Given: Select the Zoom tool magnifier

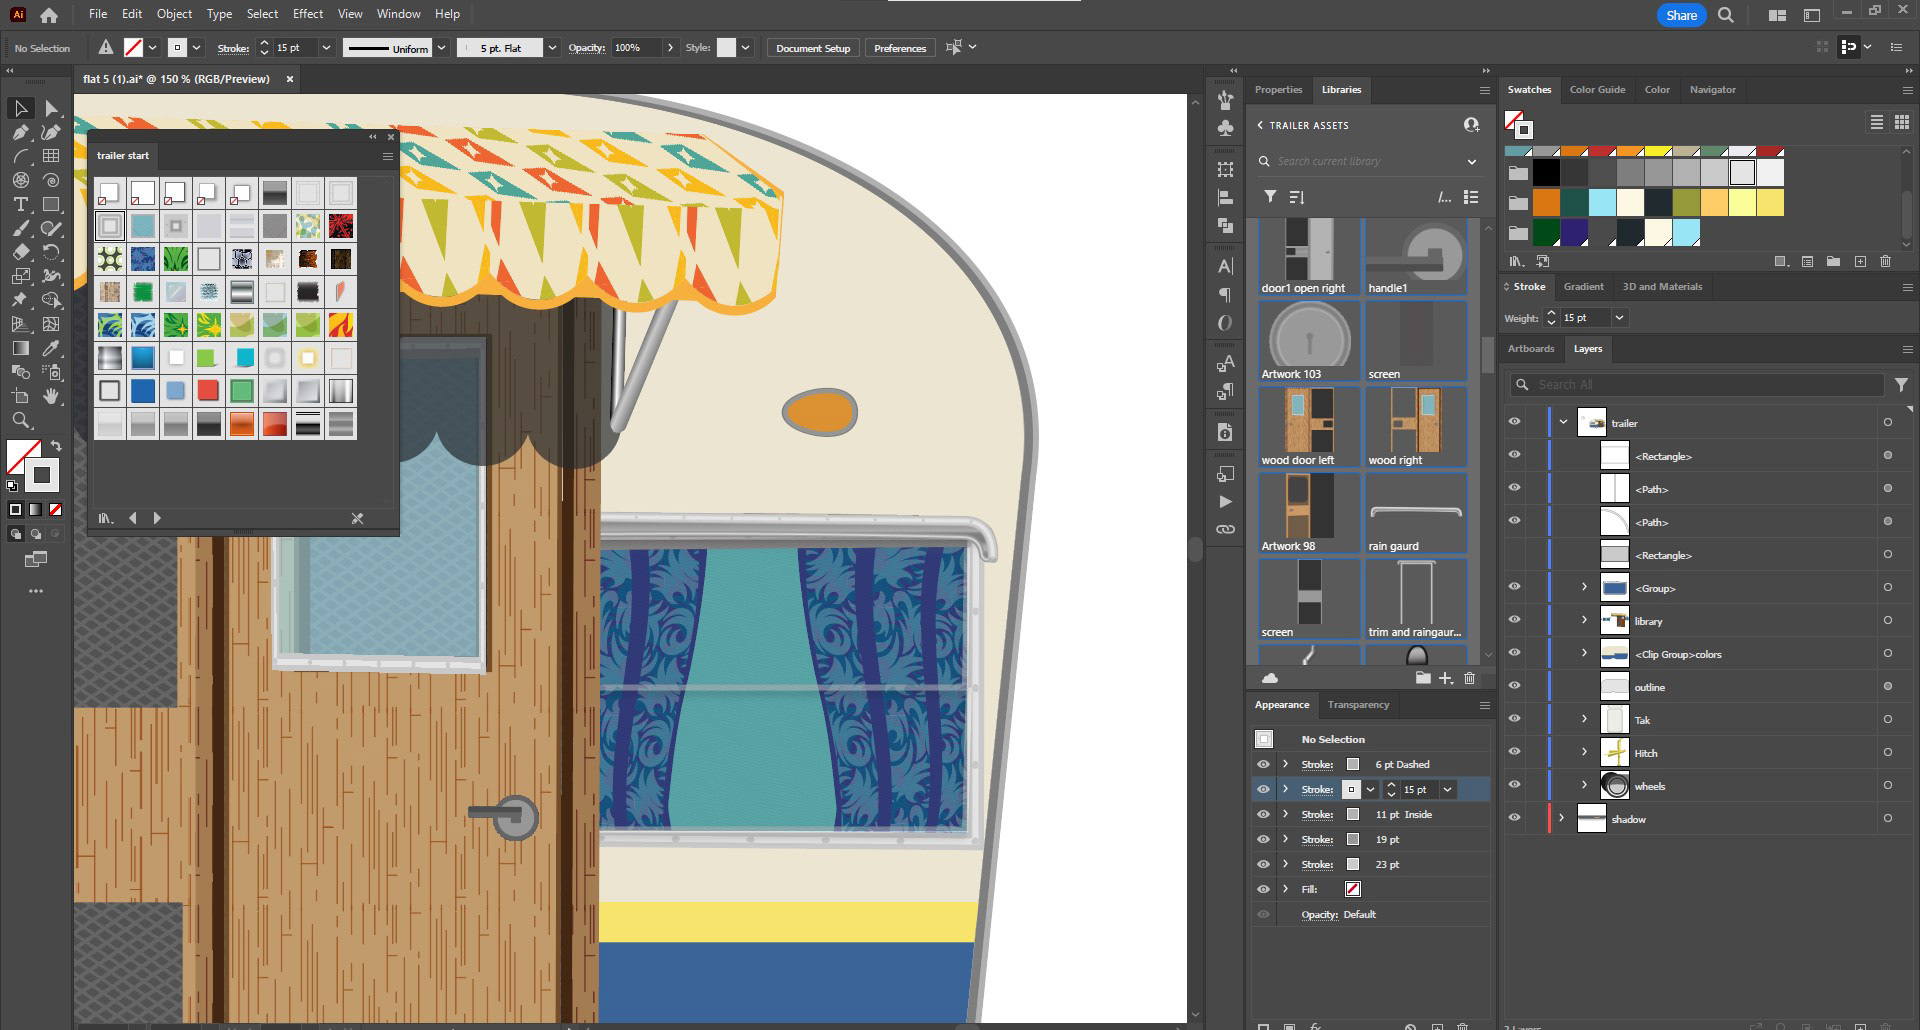Looking at the screenshot, I should click(x=21, y=420).
